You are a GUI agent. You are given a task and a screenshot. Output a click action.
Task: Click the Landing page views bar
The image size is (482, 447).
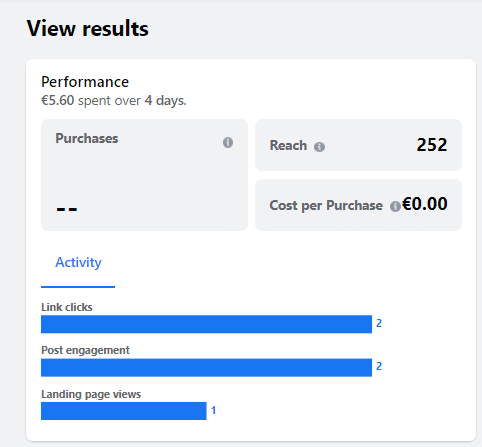coord(124,411)
